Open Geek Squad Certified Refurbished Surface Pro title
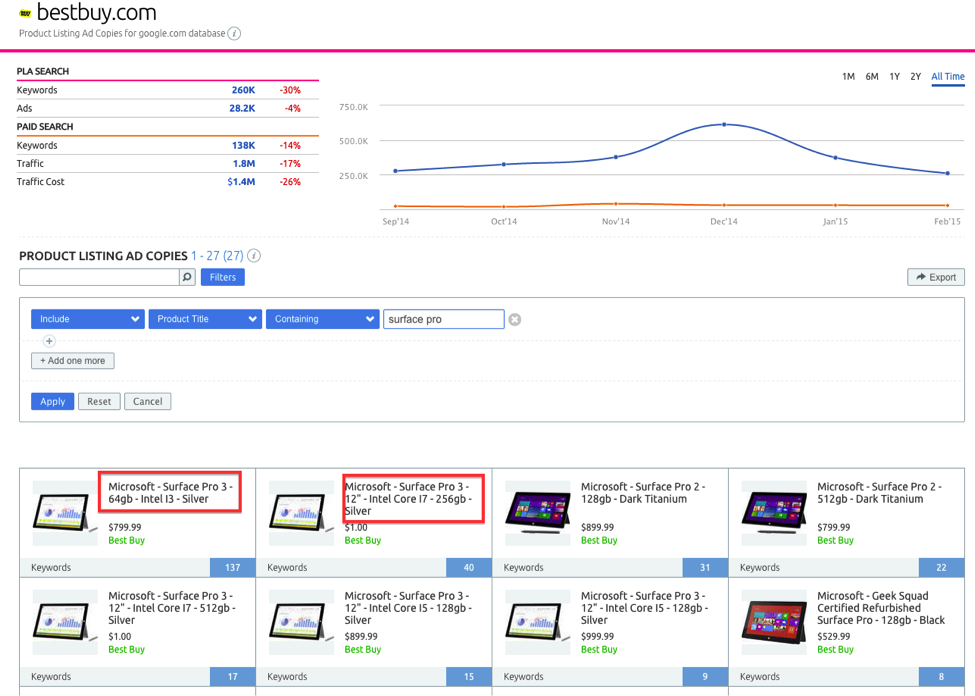The image size is (975, 696). tap(880, 608)
